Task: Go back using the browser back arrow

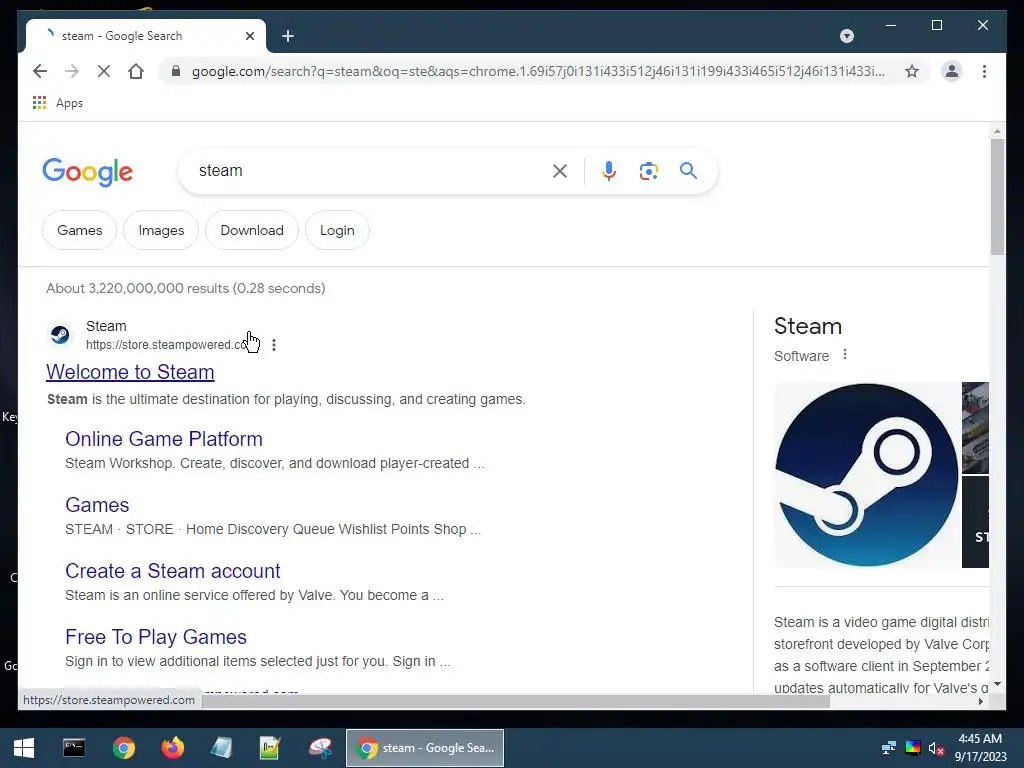Action: 40,71
